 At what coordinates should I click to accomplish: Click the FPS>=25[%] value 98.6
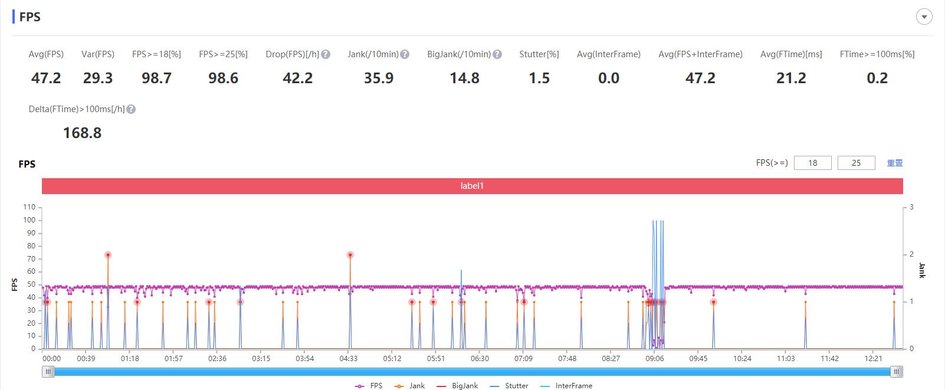click(x=223, y=78)
